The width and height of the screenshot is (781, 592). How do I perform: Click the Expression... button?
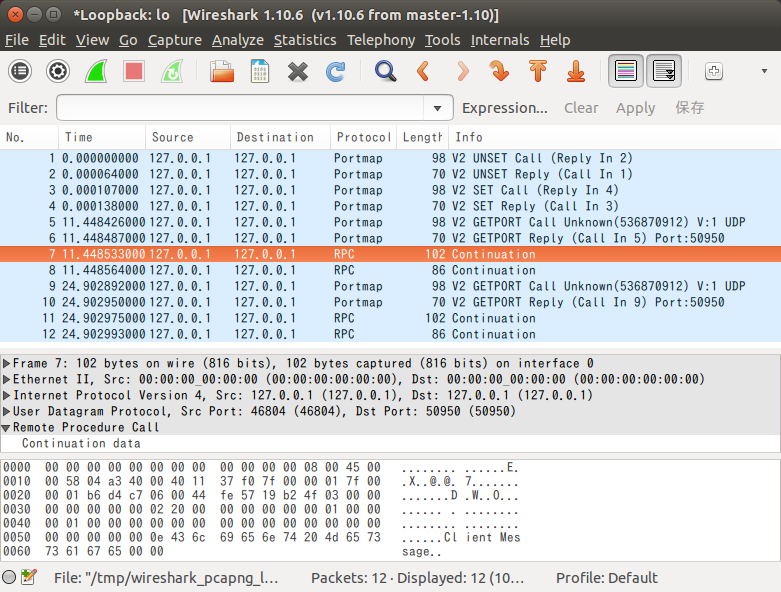point(504,108)
